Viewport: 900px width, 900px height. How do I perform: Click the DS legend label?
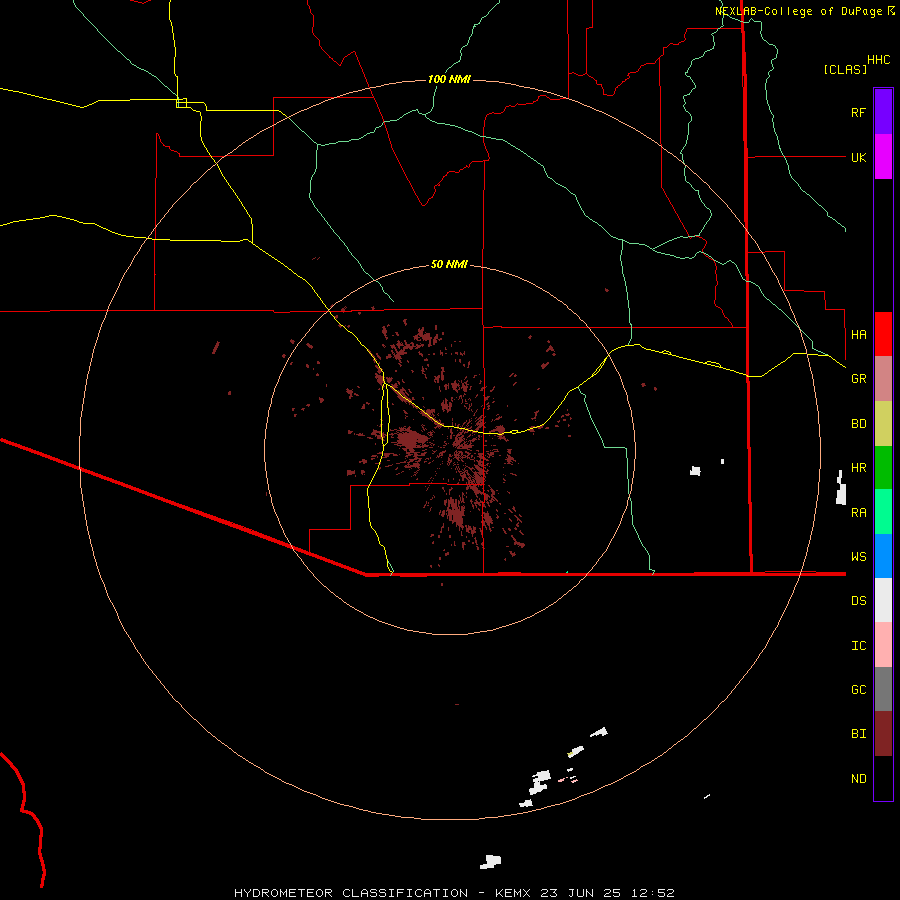pyautogui.click(x=858, y=601)
